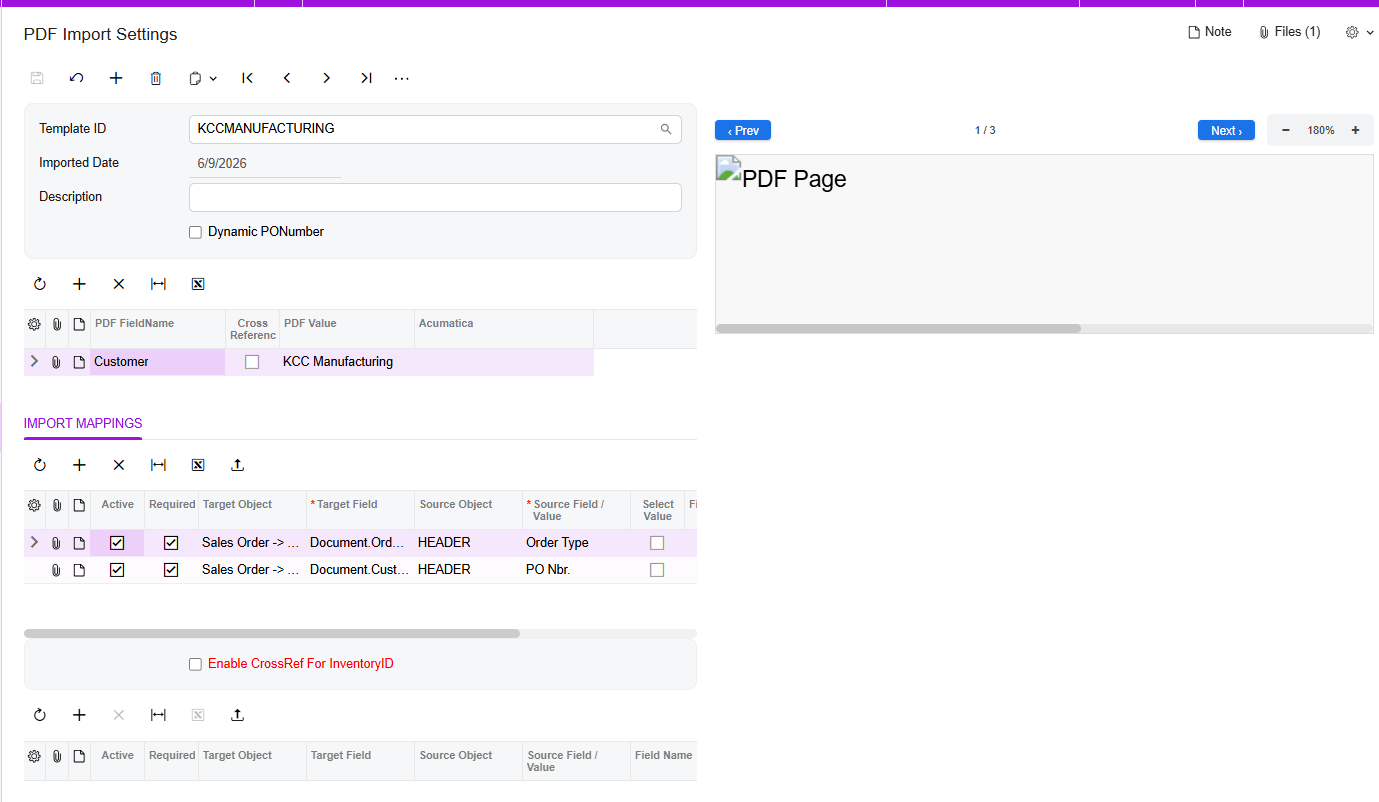1379x802 pixels.
Task: Click the upload icon in Import Mappings toolbar
Action: [237, 465]
